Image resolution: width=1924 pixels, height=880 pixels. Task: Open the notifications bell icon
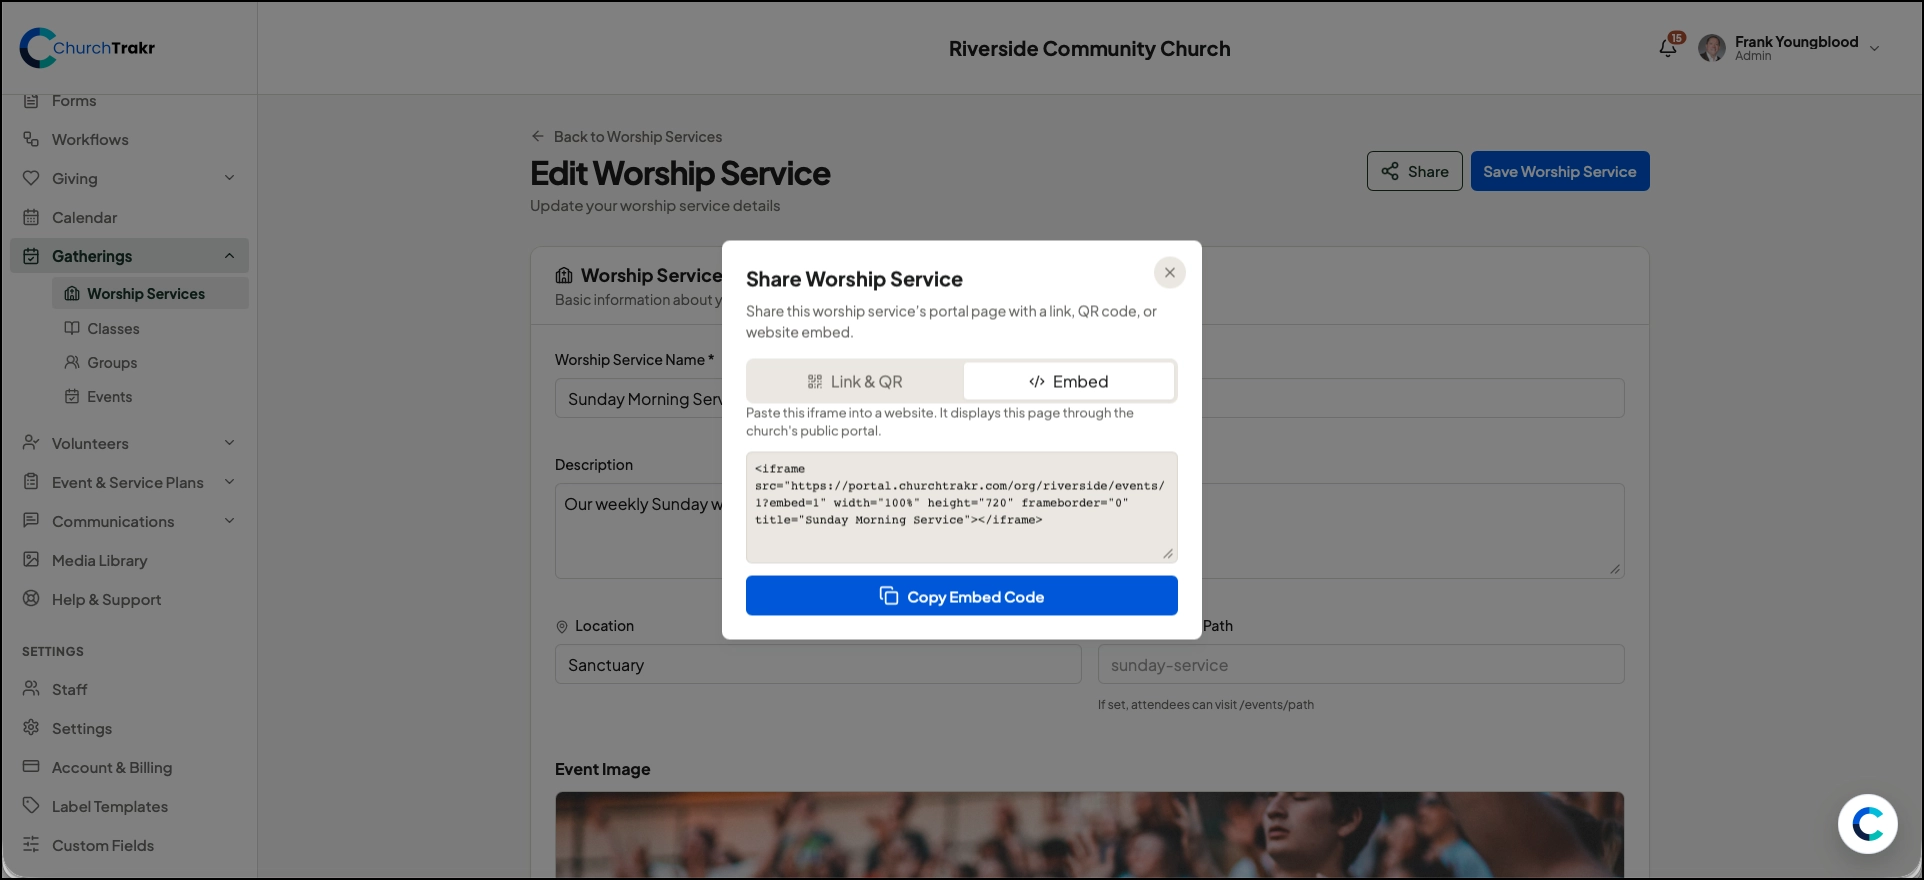(x=1667, y=48)
